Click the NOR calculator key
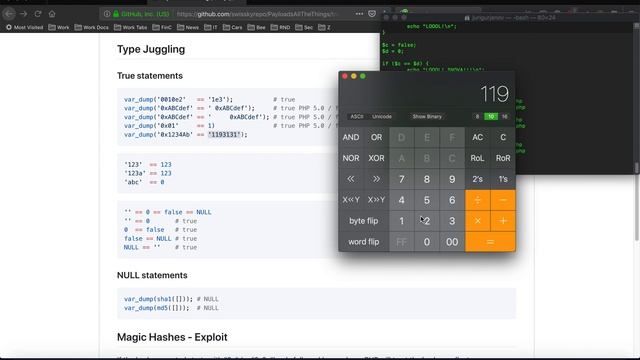This screenshot has height=360, width=640. click(x=351, y=158)
